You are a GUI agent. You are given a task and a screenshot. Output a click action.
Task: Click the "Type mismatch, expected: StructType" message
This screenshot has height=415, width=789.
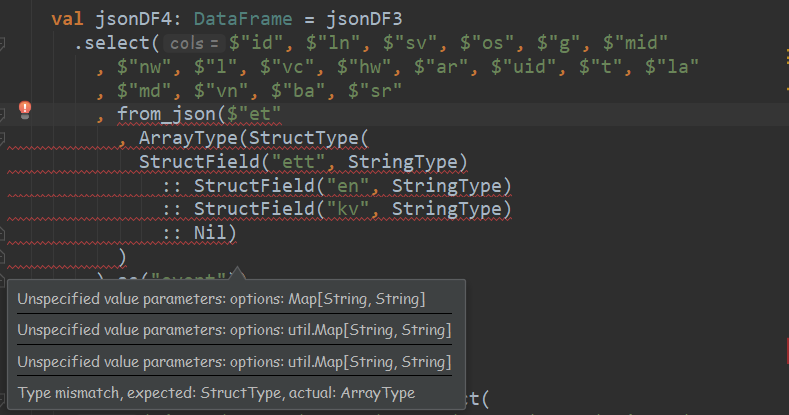pos(216,393)
